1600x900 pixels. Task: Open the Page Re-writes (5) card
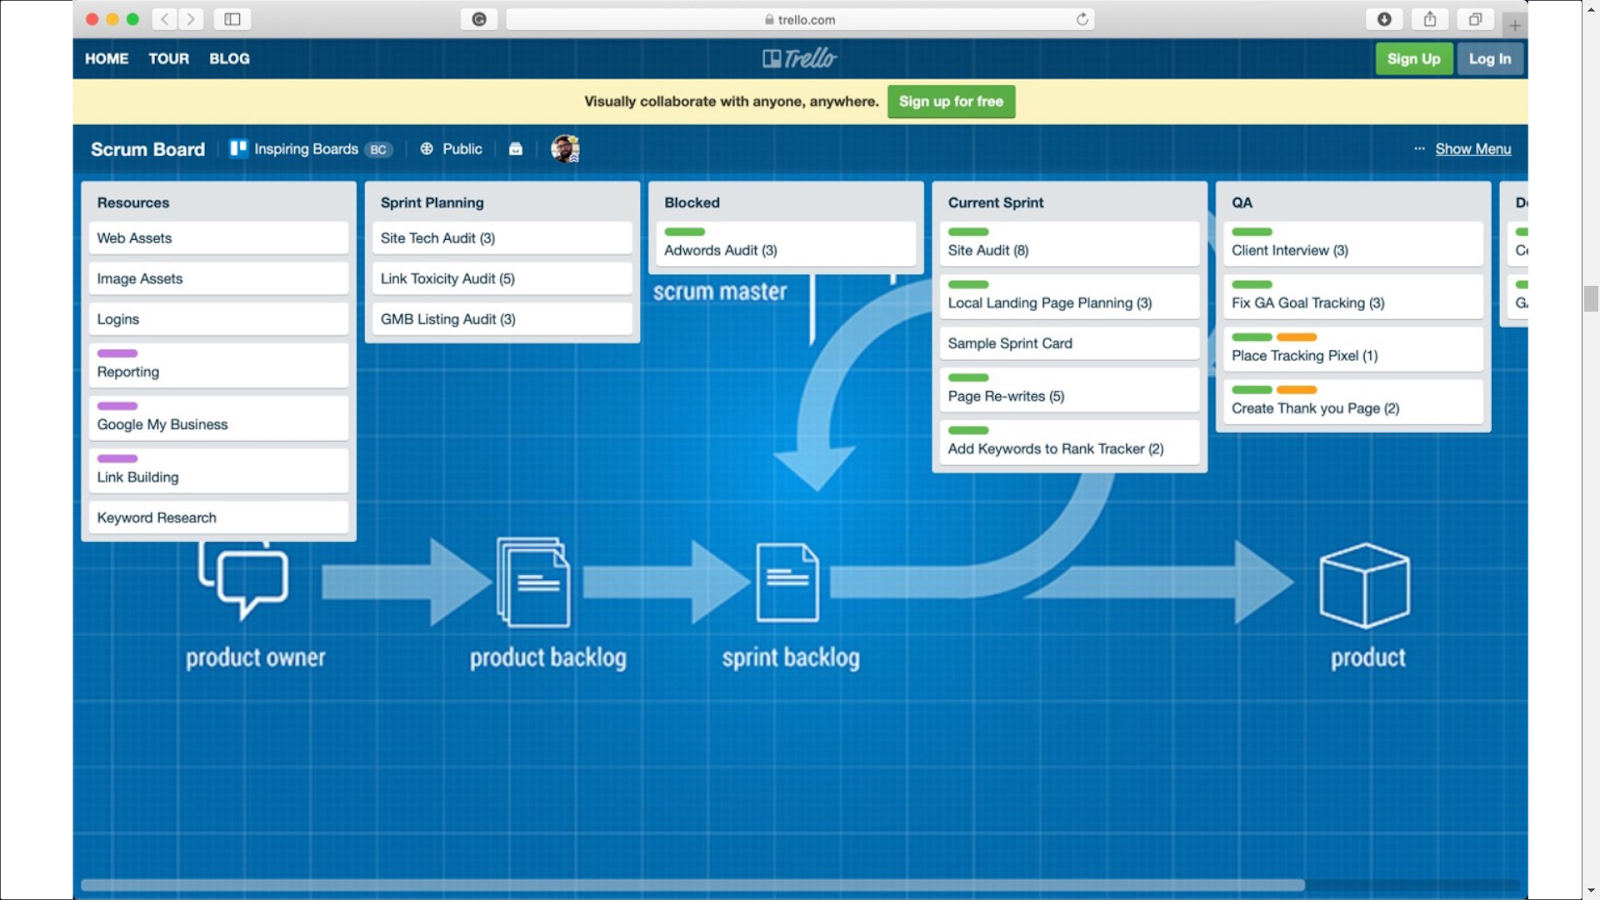(1070, 390)
